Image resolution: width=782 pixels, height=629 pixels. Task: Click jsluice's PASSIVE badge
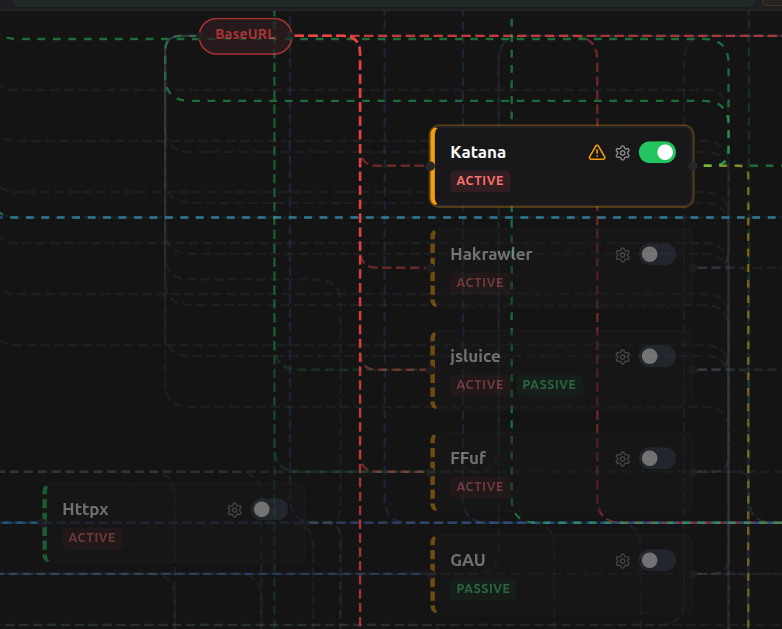(549, 385)
